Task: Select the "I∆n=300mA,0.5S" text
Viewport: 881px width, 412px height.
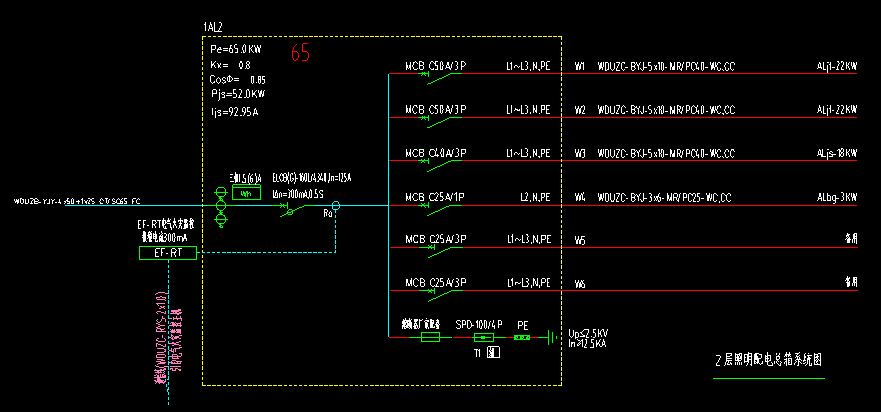Action: point(298,194)
